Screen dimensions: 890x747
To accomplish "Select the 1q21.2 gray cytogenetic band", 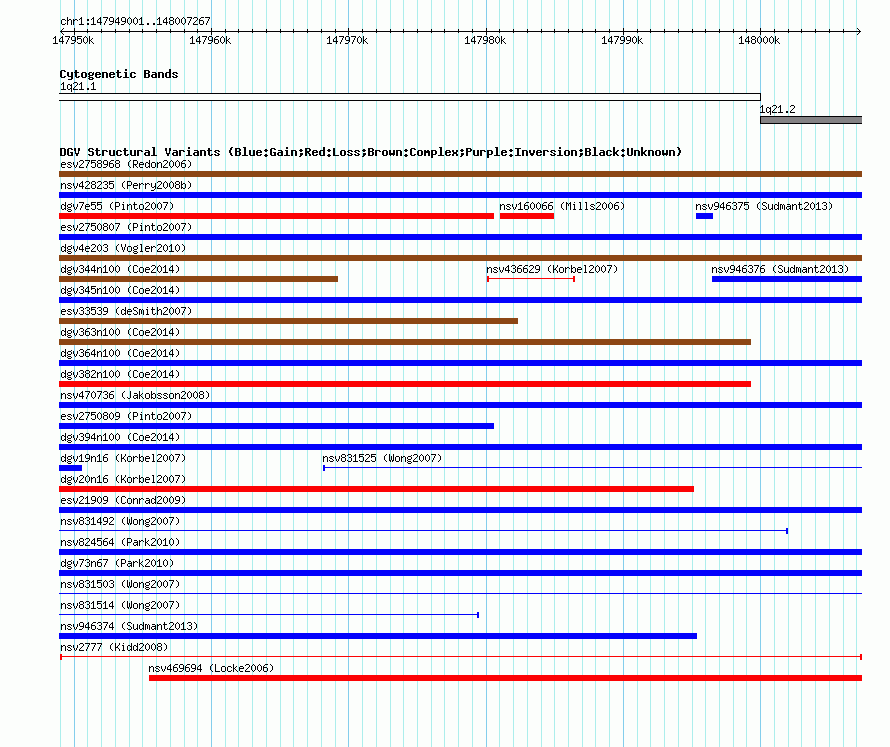I will tap(811, 120).
